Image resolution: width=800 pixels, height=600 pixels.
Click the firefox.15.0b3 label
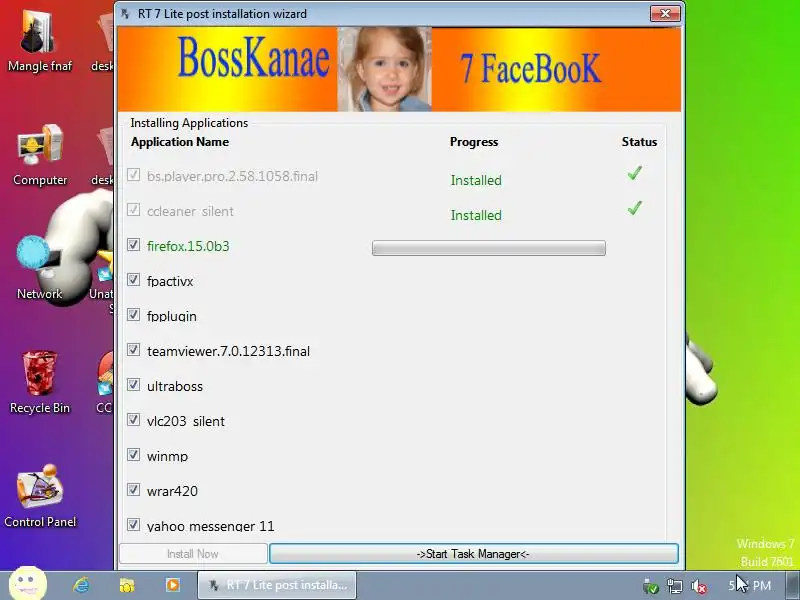tap(188, 246)
